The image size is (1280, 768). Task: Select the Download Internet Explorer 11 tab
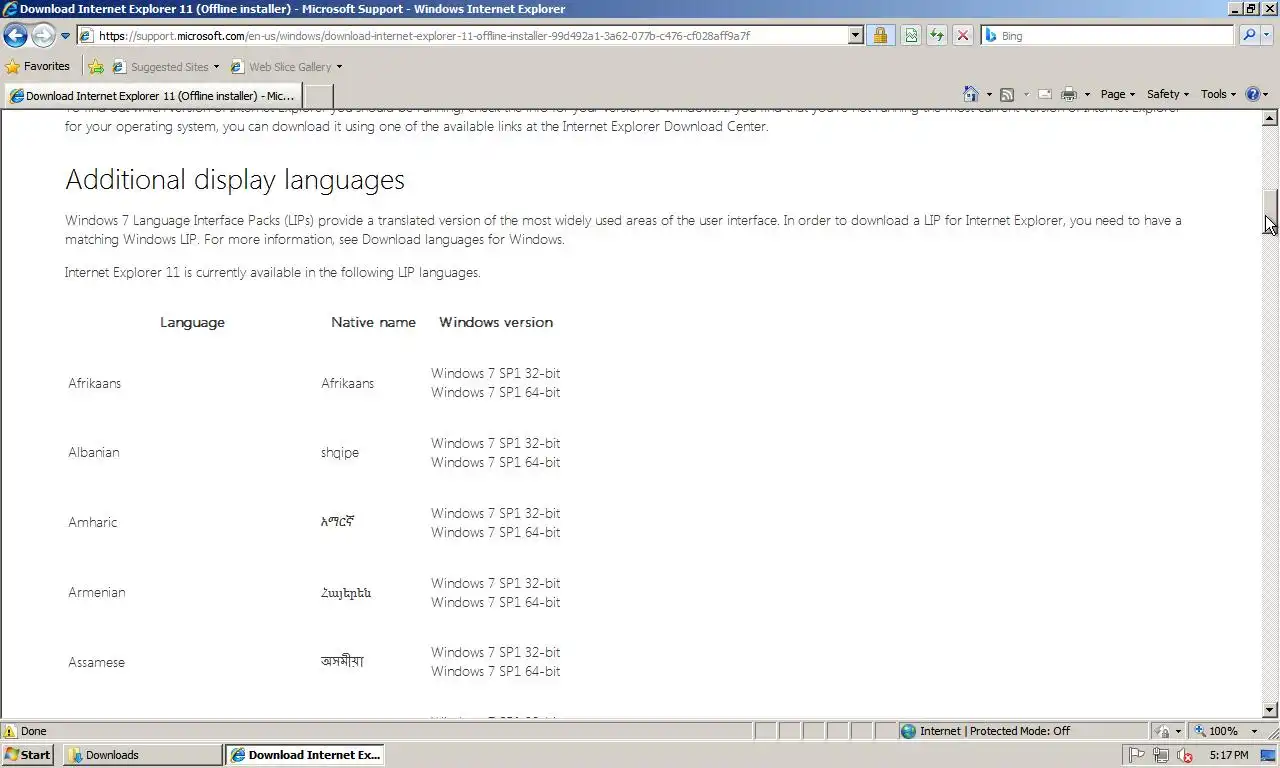click(x=152, y=96)
